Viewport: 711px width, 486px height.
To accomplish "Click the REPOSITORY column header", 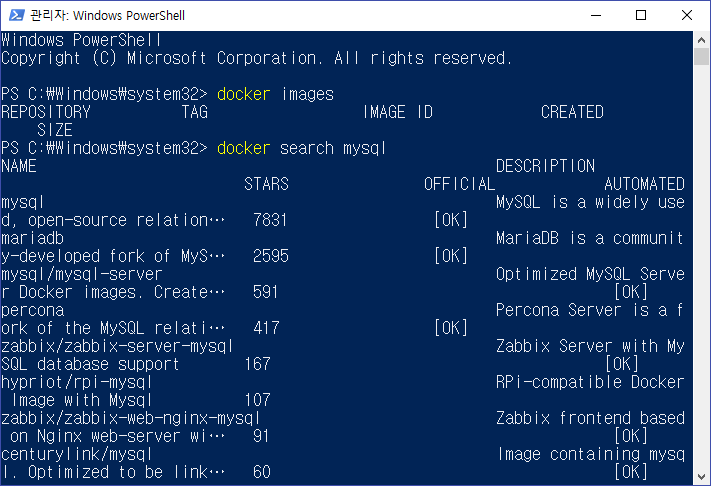I will (46, 112).
